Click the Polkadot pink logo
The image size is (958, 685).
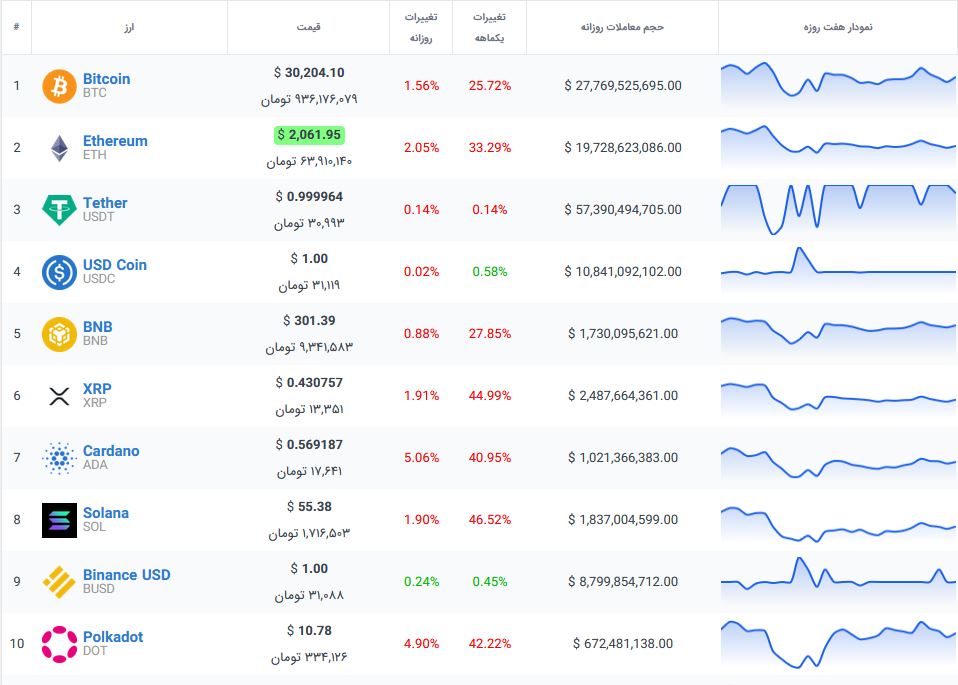coord(59,644)
